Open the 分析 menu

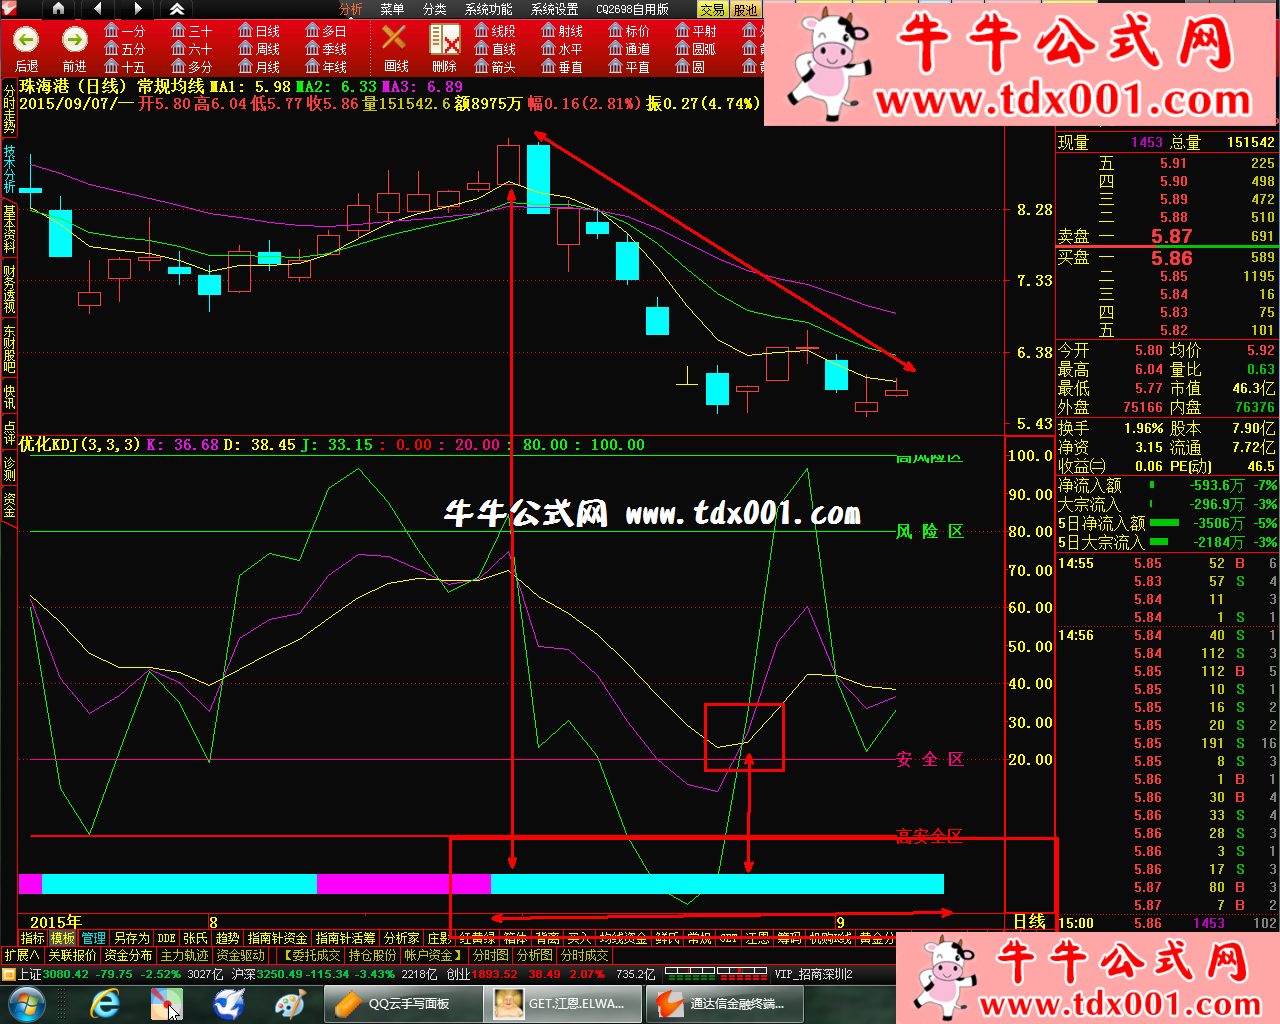tap(351, 9)
